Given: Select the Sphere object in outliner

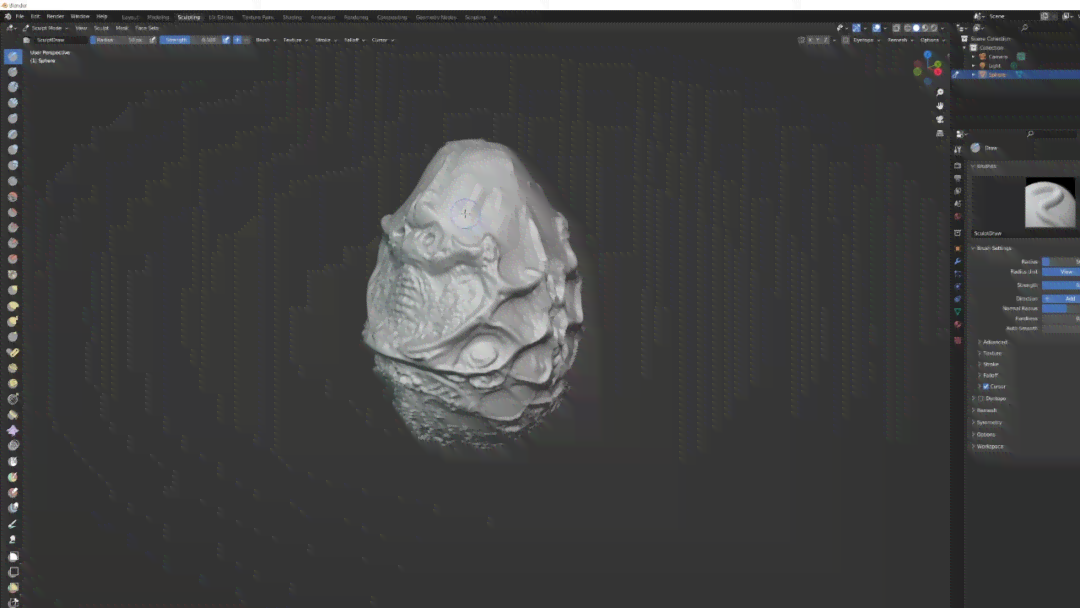Looking at the screenshot, I should pyautogui.click(x=997, y=74).
